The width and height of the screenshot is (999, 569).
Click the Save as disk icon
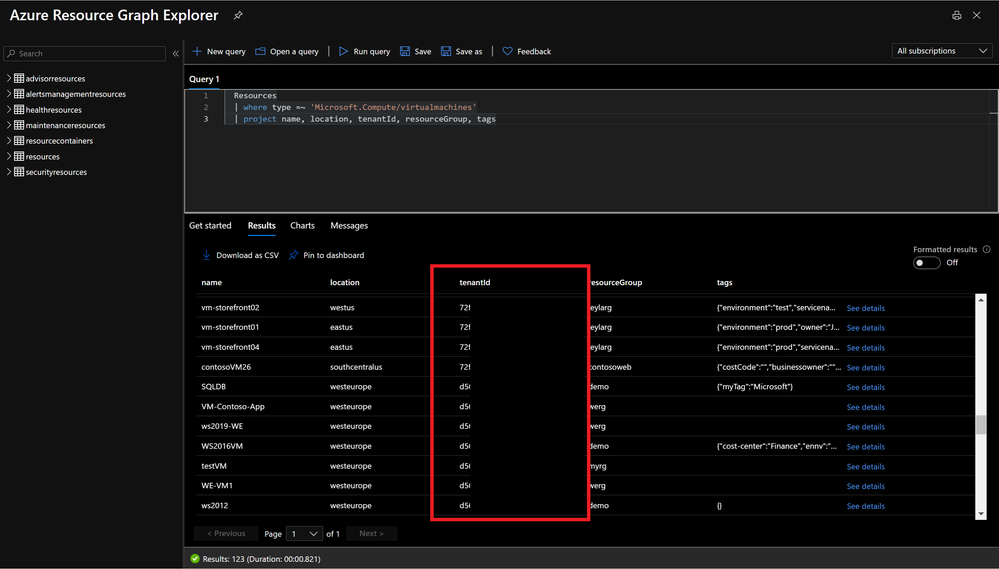tap(446, 51)
